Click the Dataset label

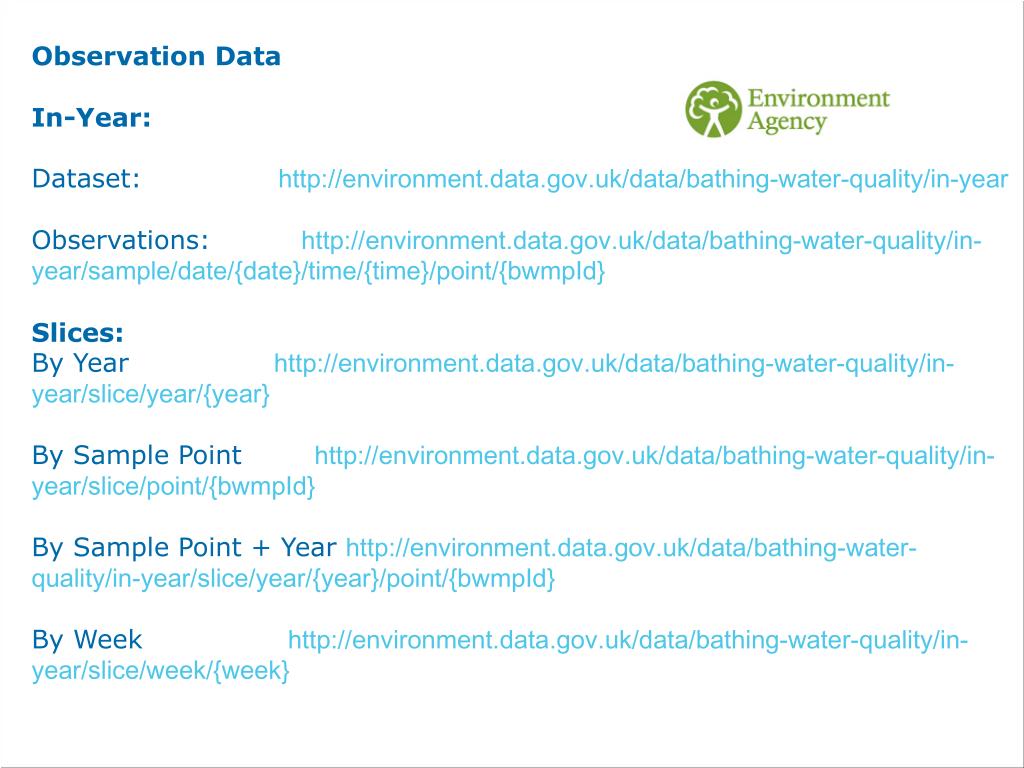86,179
